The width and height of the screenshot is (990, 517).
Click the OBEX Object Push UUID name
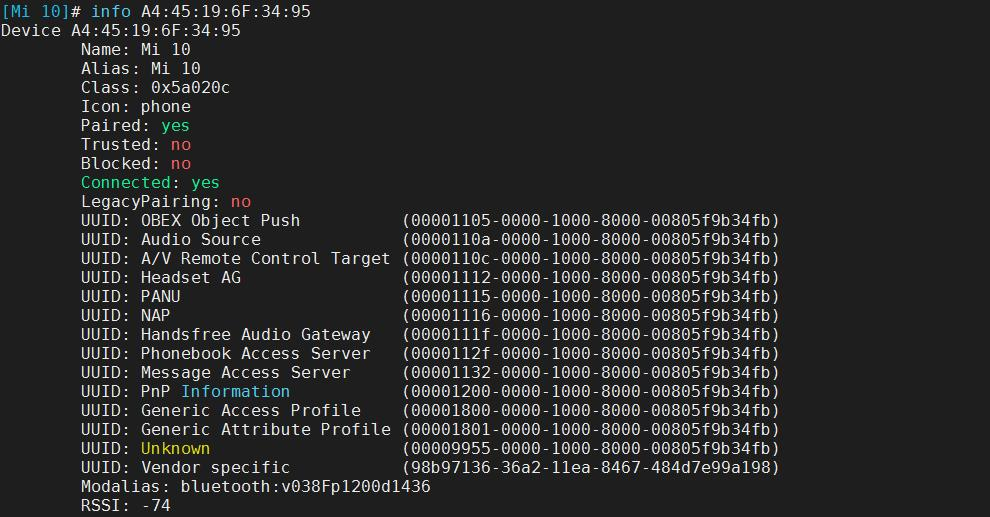[x=220, y=220]
